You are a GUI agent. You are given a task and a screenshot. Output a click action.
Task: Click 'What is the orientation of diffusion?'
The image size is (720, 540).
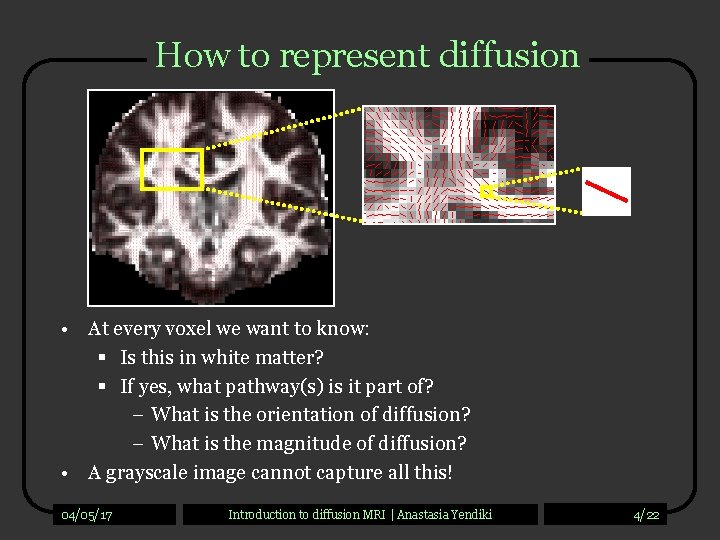[311, 414]
